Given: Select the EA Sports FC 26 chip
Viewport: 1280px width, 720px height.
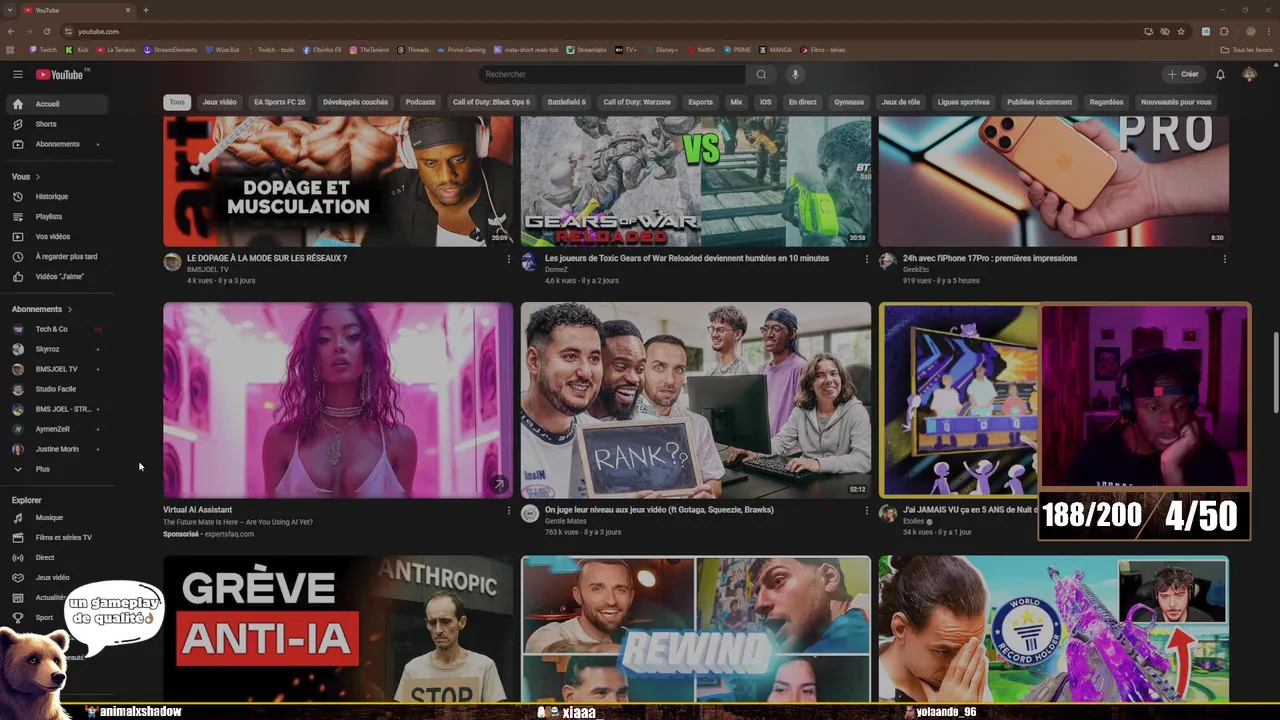Looking at the screenshot, I should (280, 102).
